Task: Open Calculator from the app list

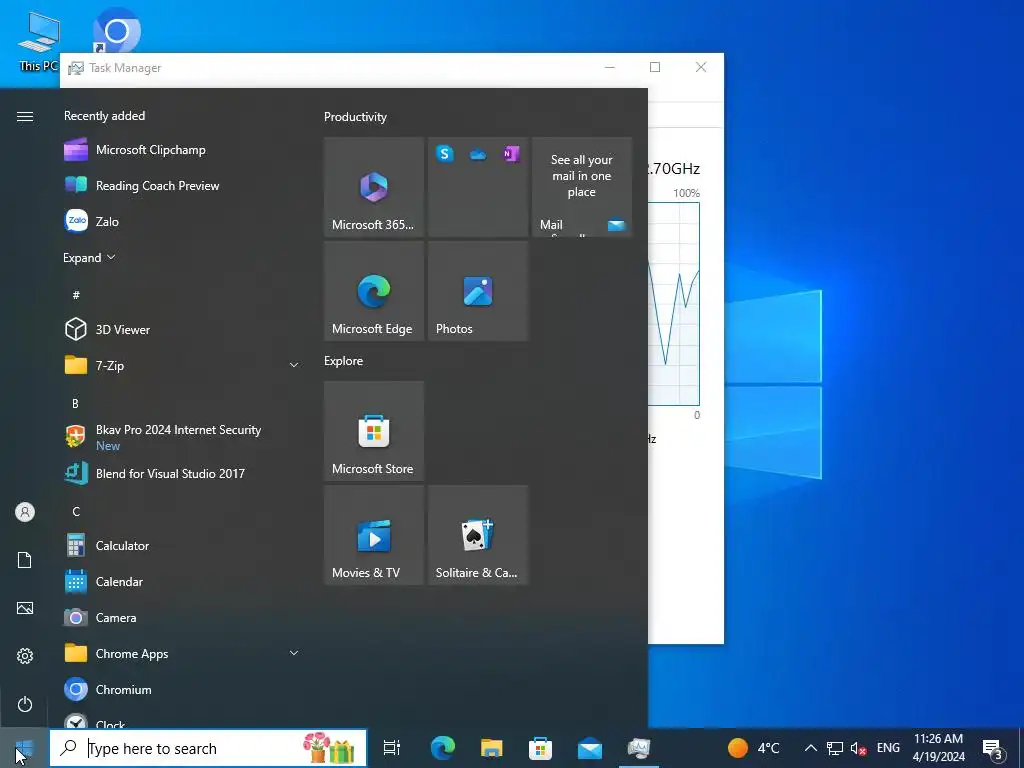Action: [182, 545]
